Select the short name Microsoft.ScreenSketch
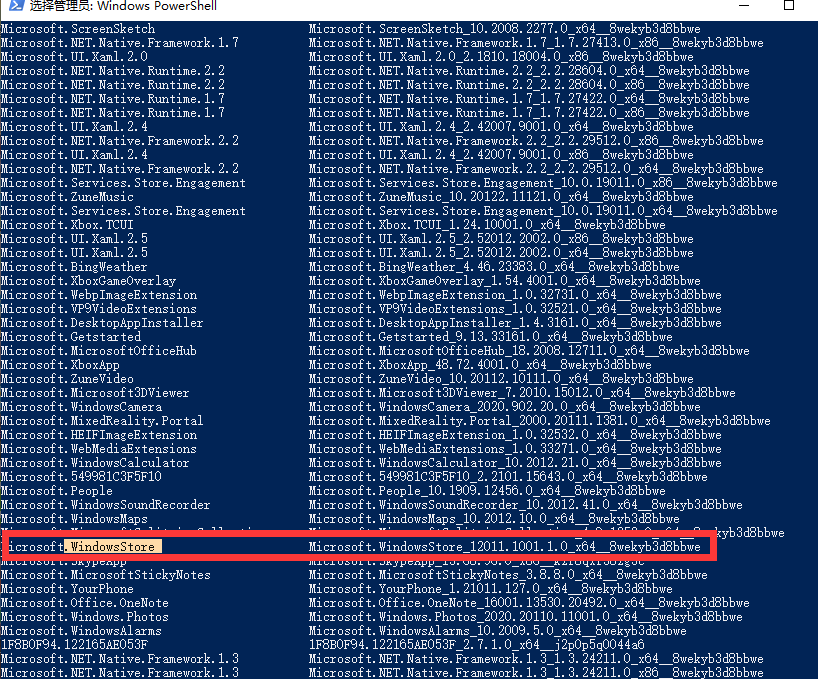The image size is (818, 679). [78, 29]
